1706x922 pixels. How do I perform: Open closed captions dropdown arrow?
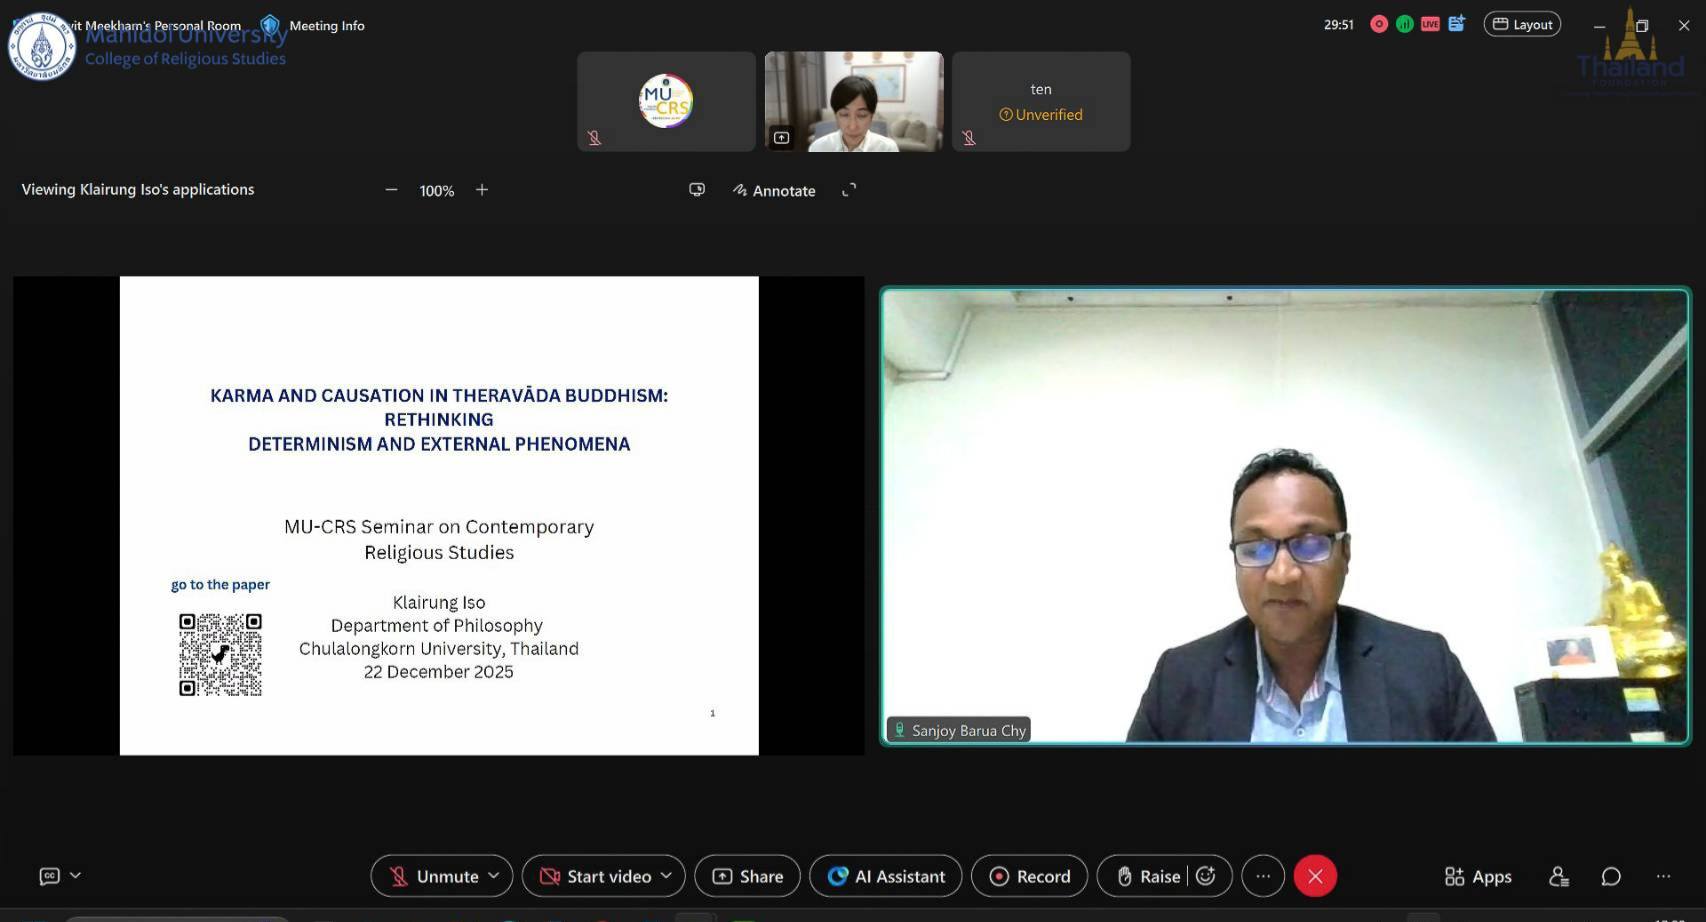pyautogui.click(x=76, y=876)
